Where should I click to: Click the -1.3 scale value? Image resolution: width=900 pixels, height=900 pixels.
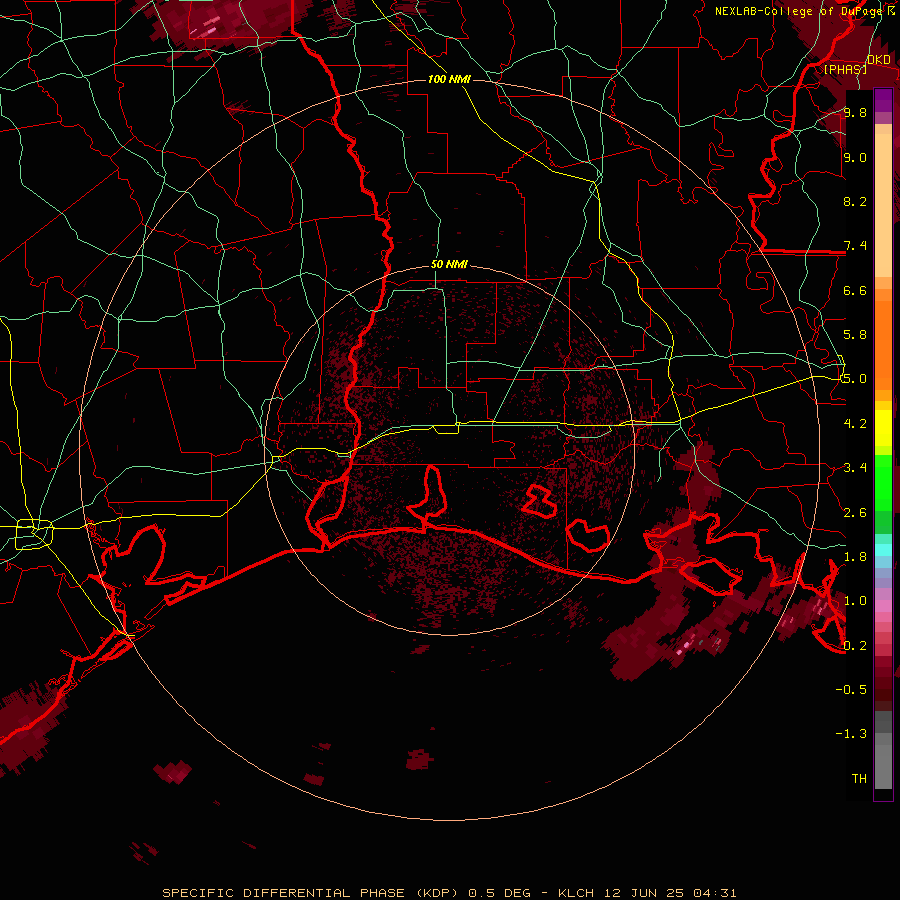851,734
